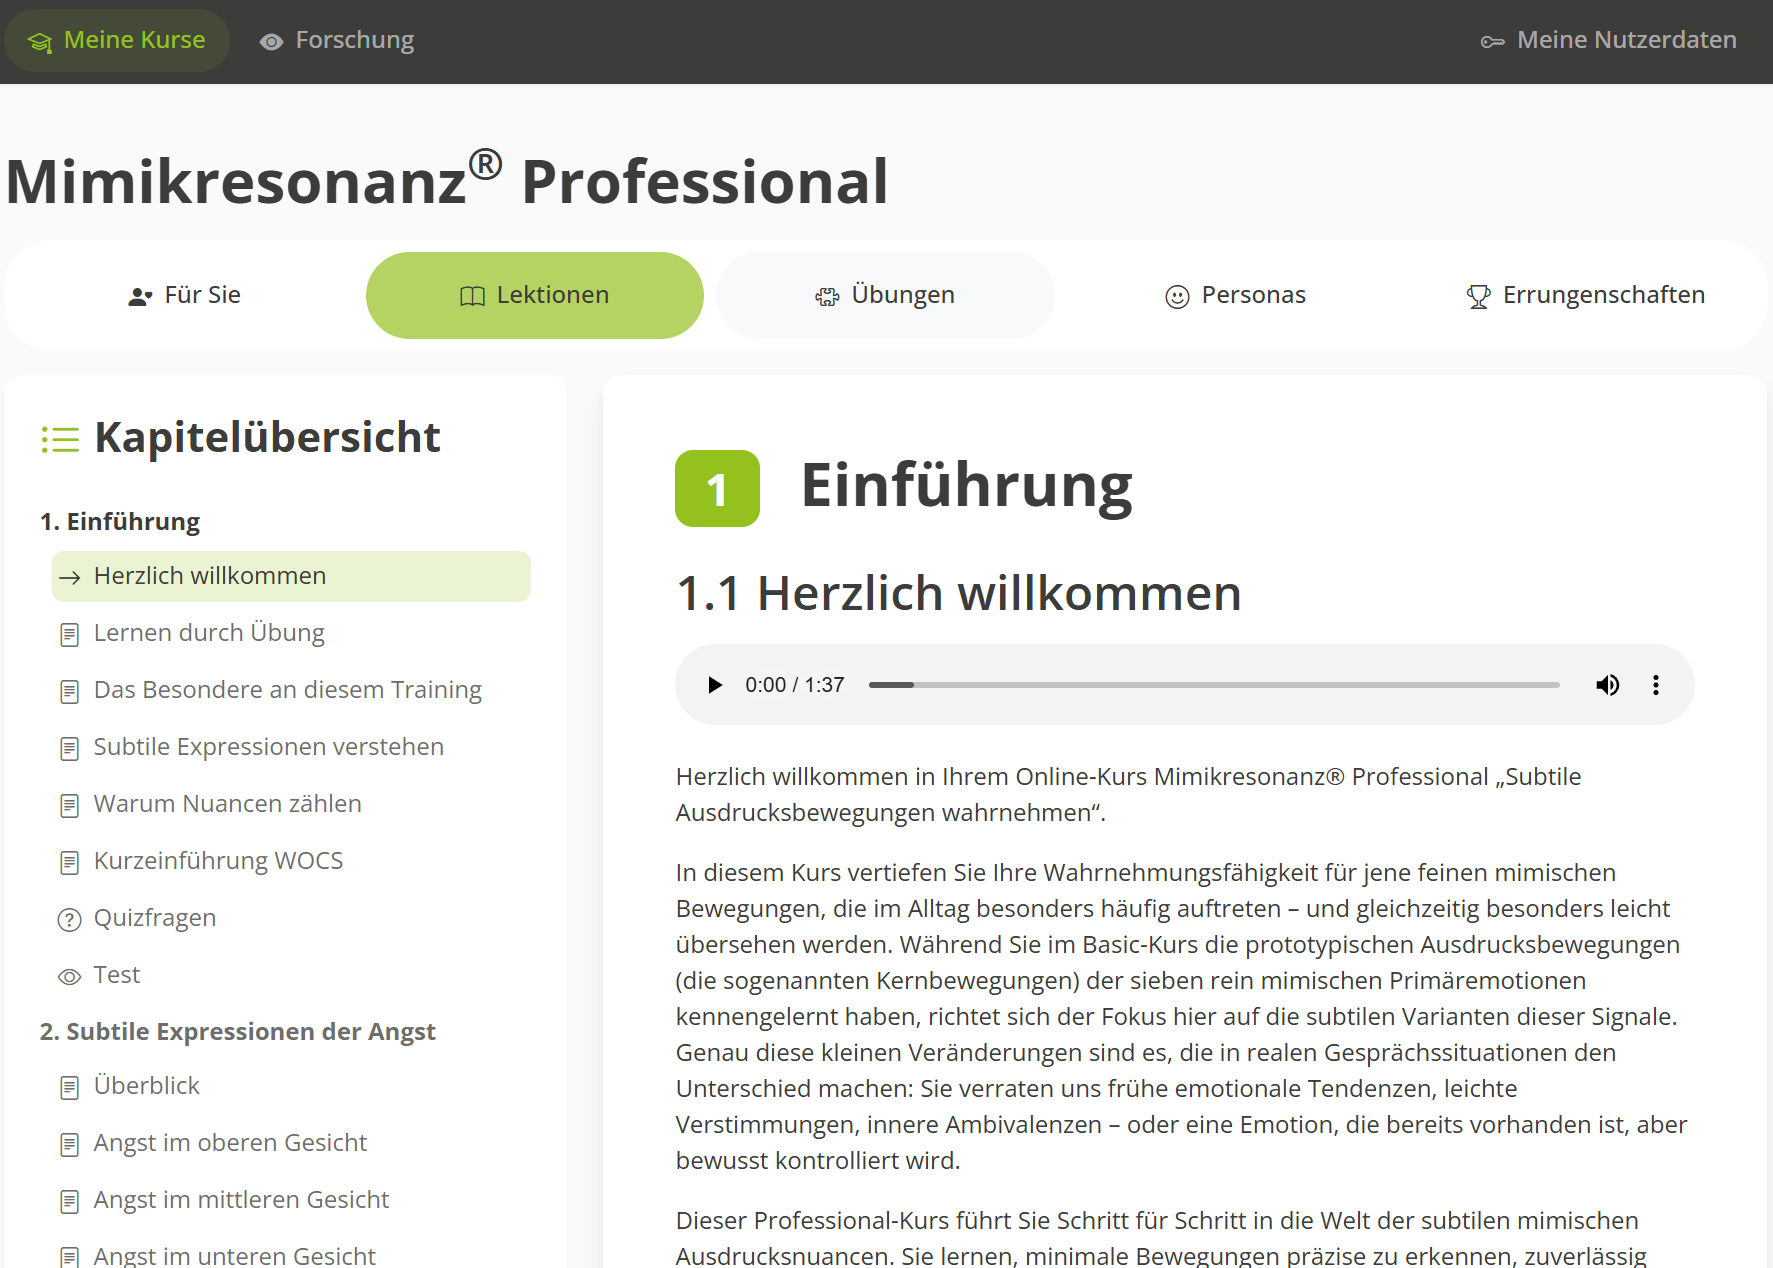Select the 1. Einführung chapter heading
Screen dimensions: 1773x1268
point(120,521)
